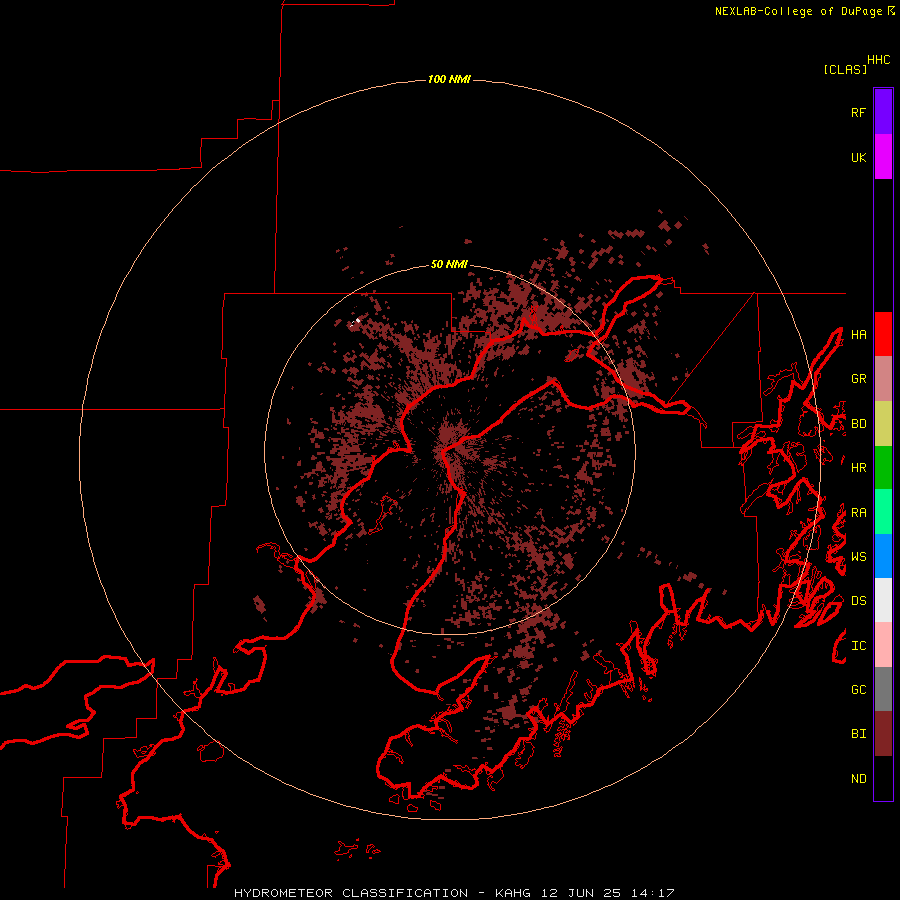Click the GC gray legend swatch
Screen dimensions: 900x900
click(883, 689)
